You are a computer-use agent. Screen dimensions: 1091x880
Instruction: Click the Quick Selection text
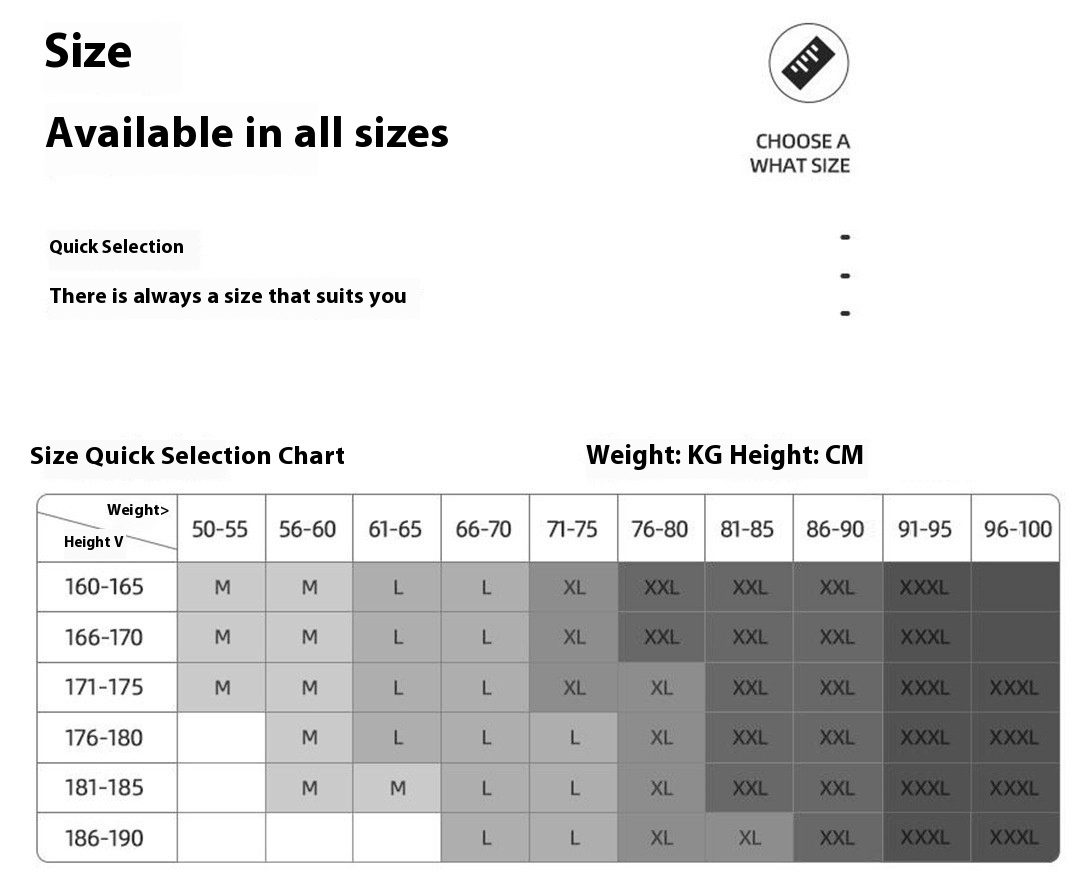coord(116,246)
